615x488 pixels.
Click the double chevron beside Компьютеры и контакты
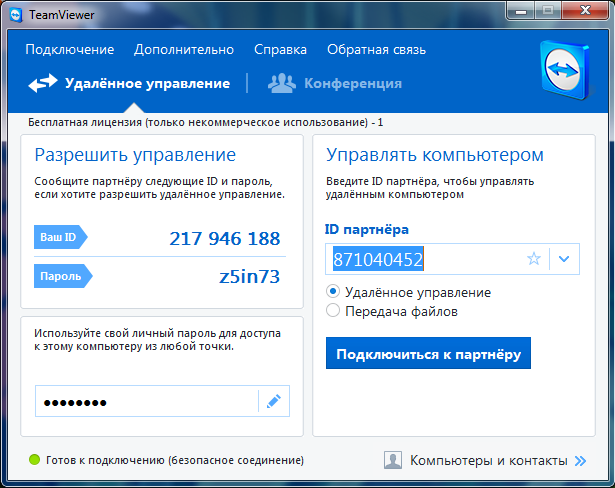(580, 461)
